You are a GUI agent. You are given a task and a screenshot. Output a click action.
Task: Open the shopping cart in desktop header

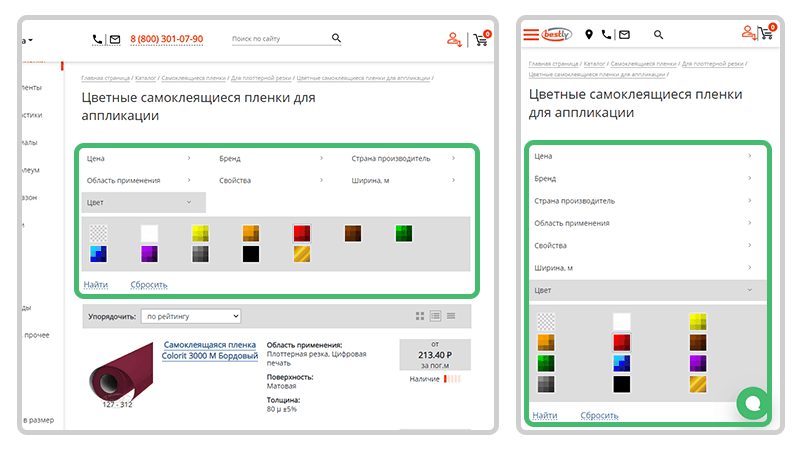(481, 39)
